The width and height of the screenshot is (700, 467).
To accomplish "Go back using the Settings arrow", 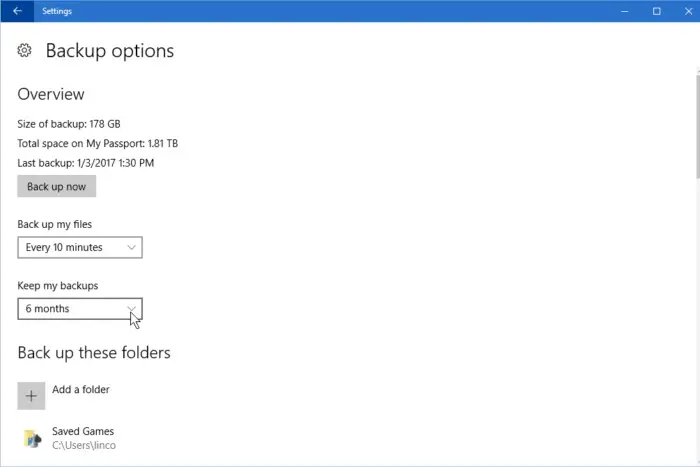I will (17, 11).
